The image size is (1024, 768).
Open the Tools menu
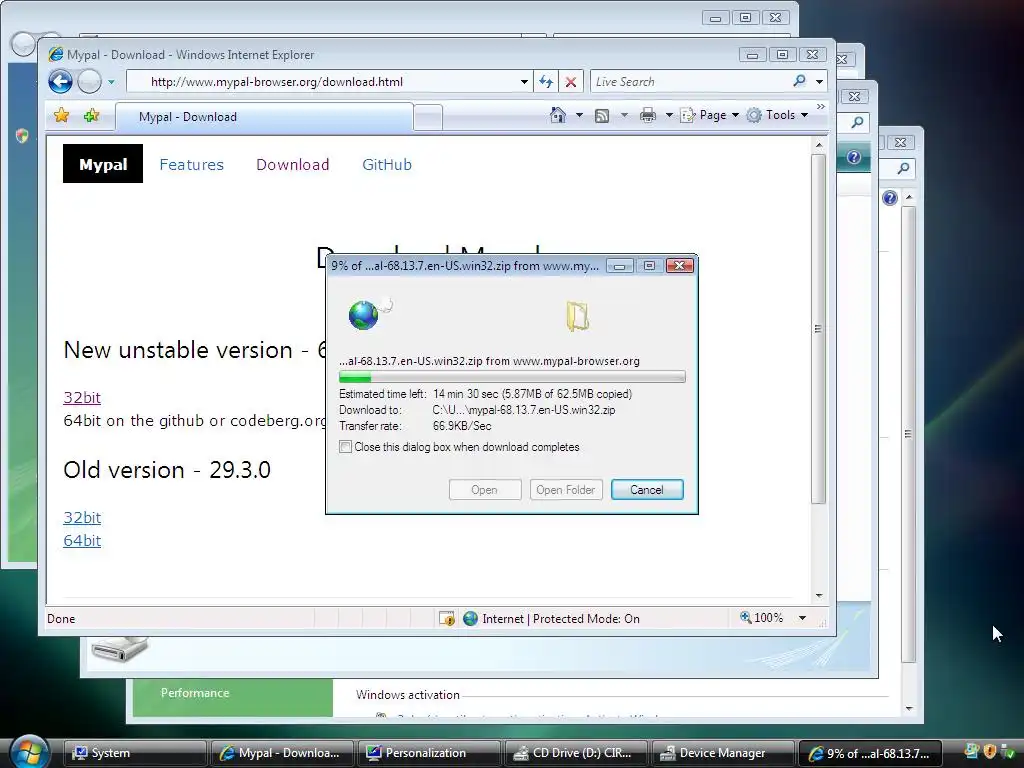777,115
